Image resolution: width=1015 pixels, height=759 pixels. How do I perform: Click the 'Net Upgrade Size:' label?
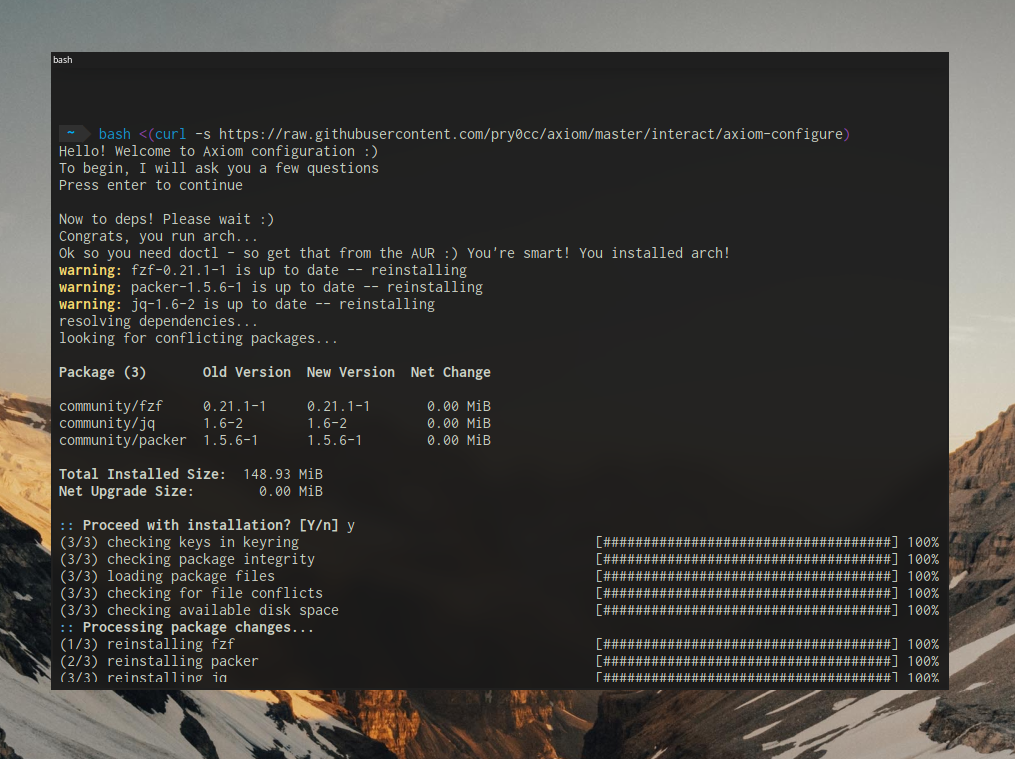[x=126, y=491]
